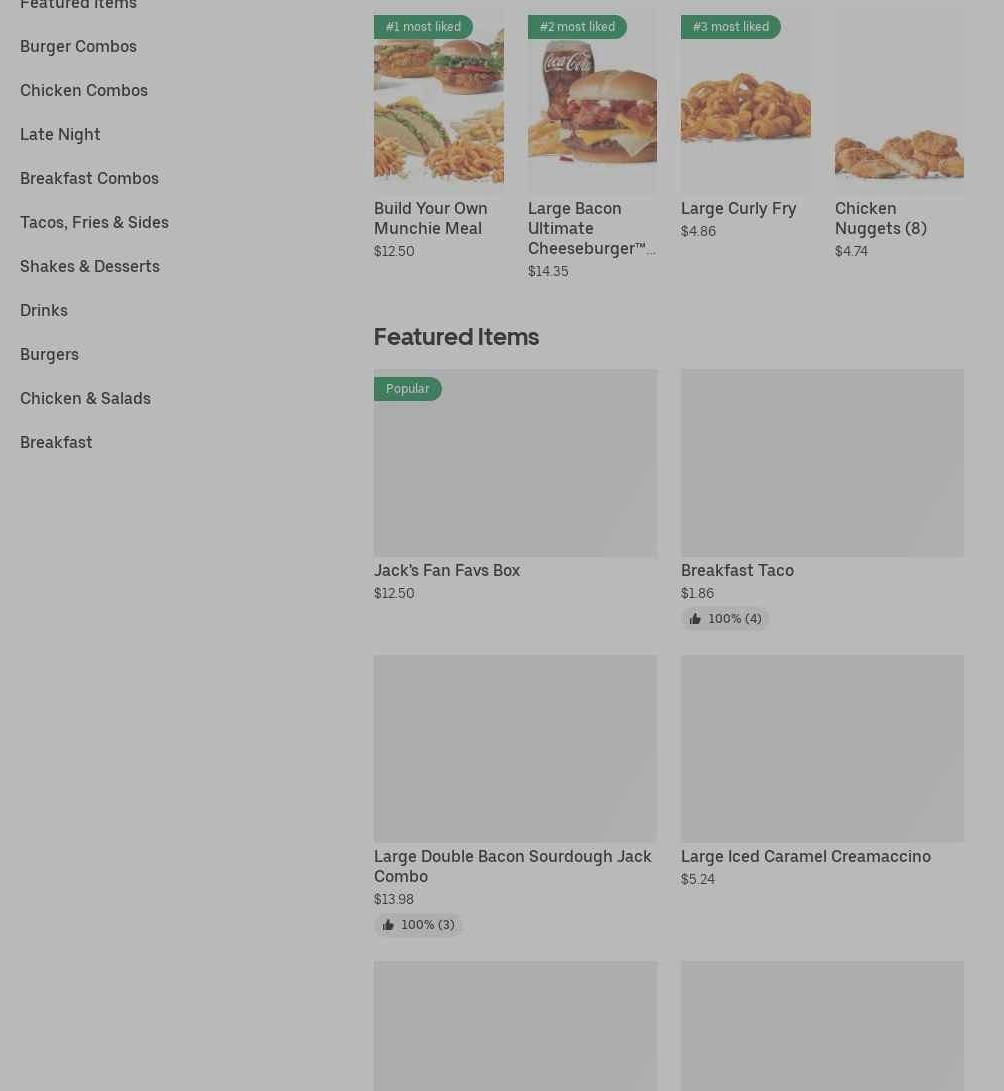Open Large Iced Caramel Creamaccino item
The image size is (1004, 1091).
pos(805,856)
